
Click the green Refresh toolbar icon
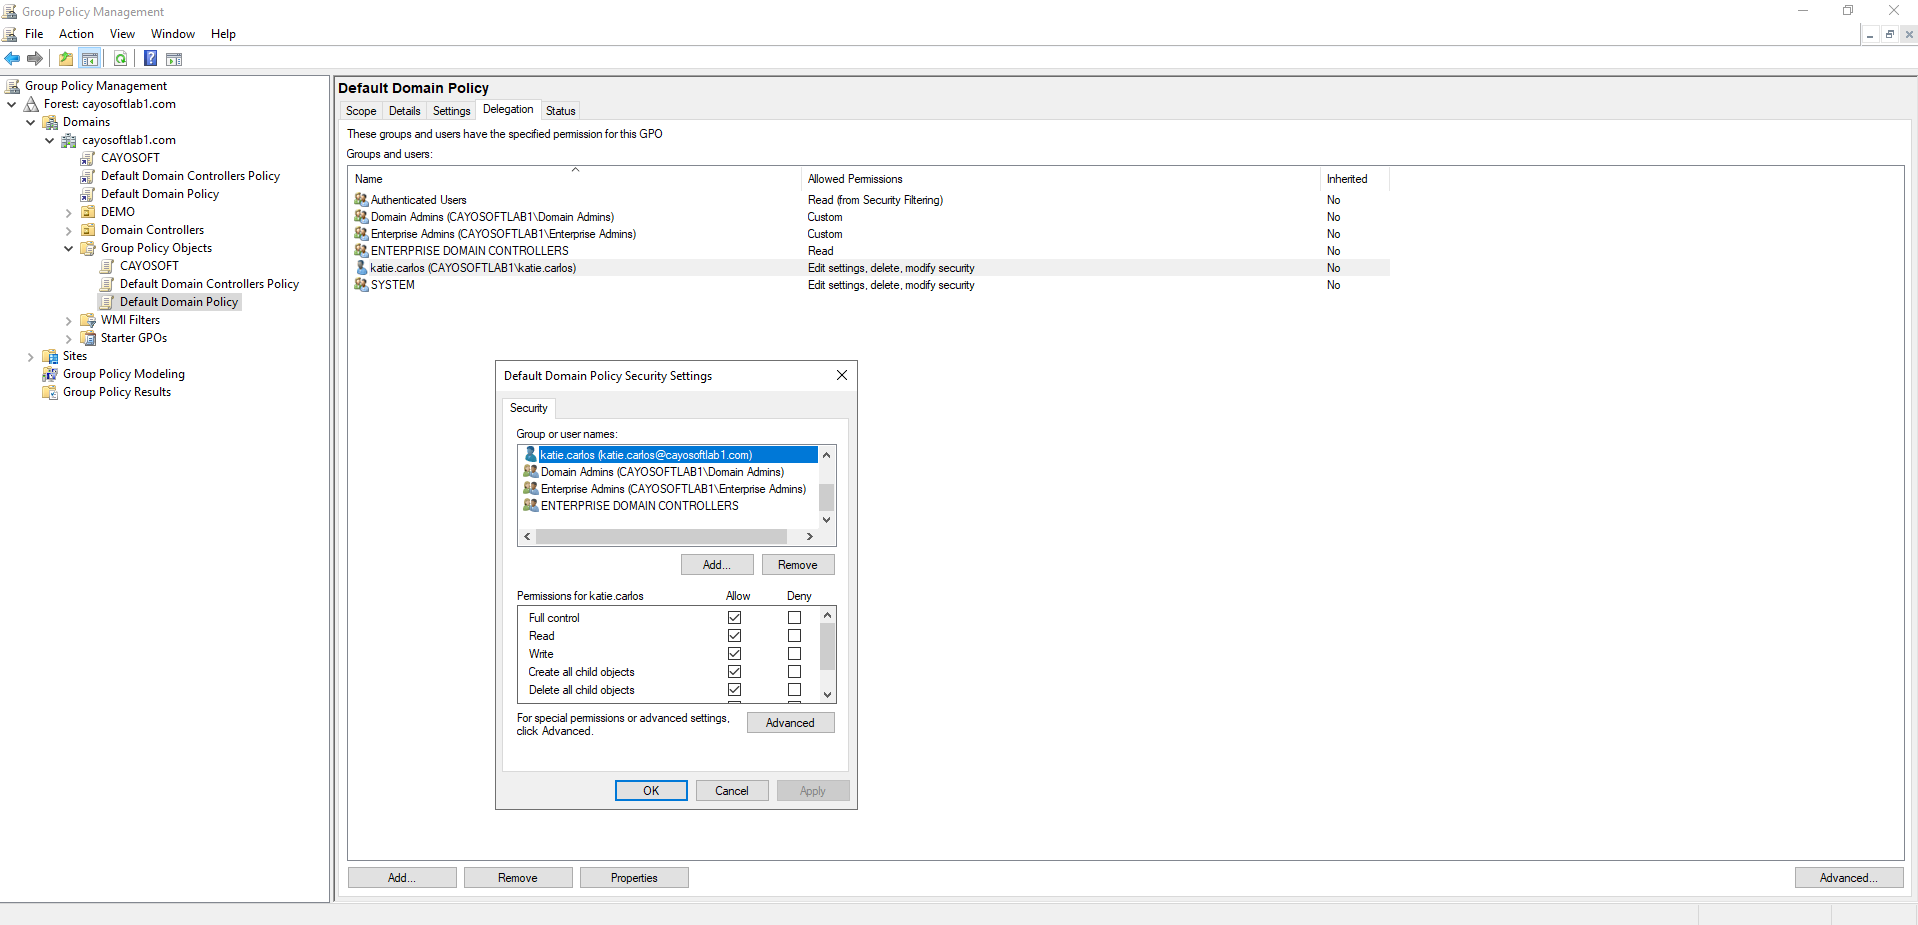click(x=120, y=59)
